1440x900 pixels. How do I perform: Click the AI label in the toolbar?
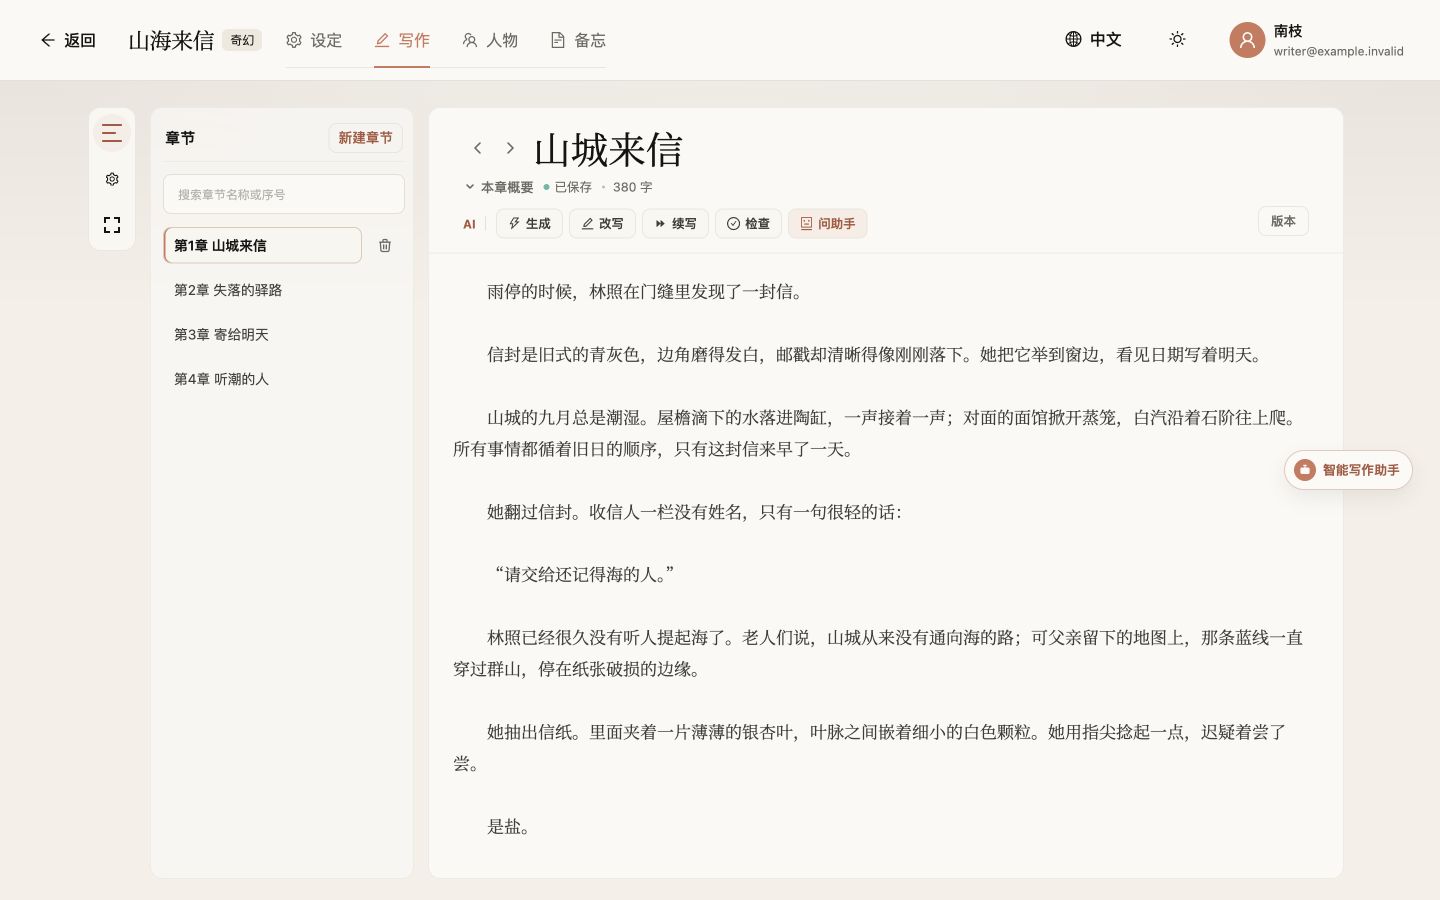(x=469, y=224)
